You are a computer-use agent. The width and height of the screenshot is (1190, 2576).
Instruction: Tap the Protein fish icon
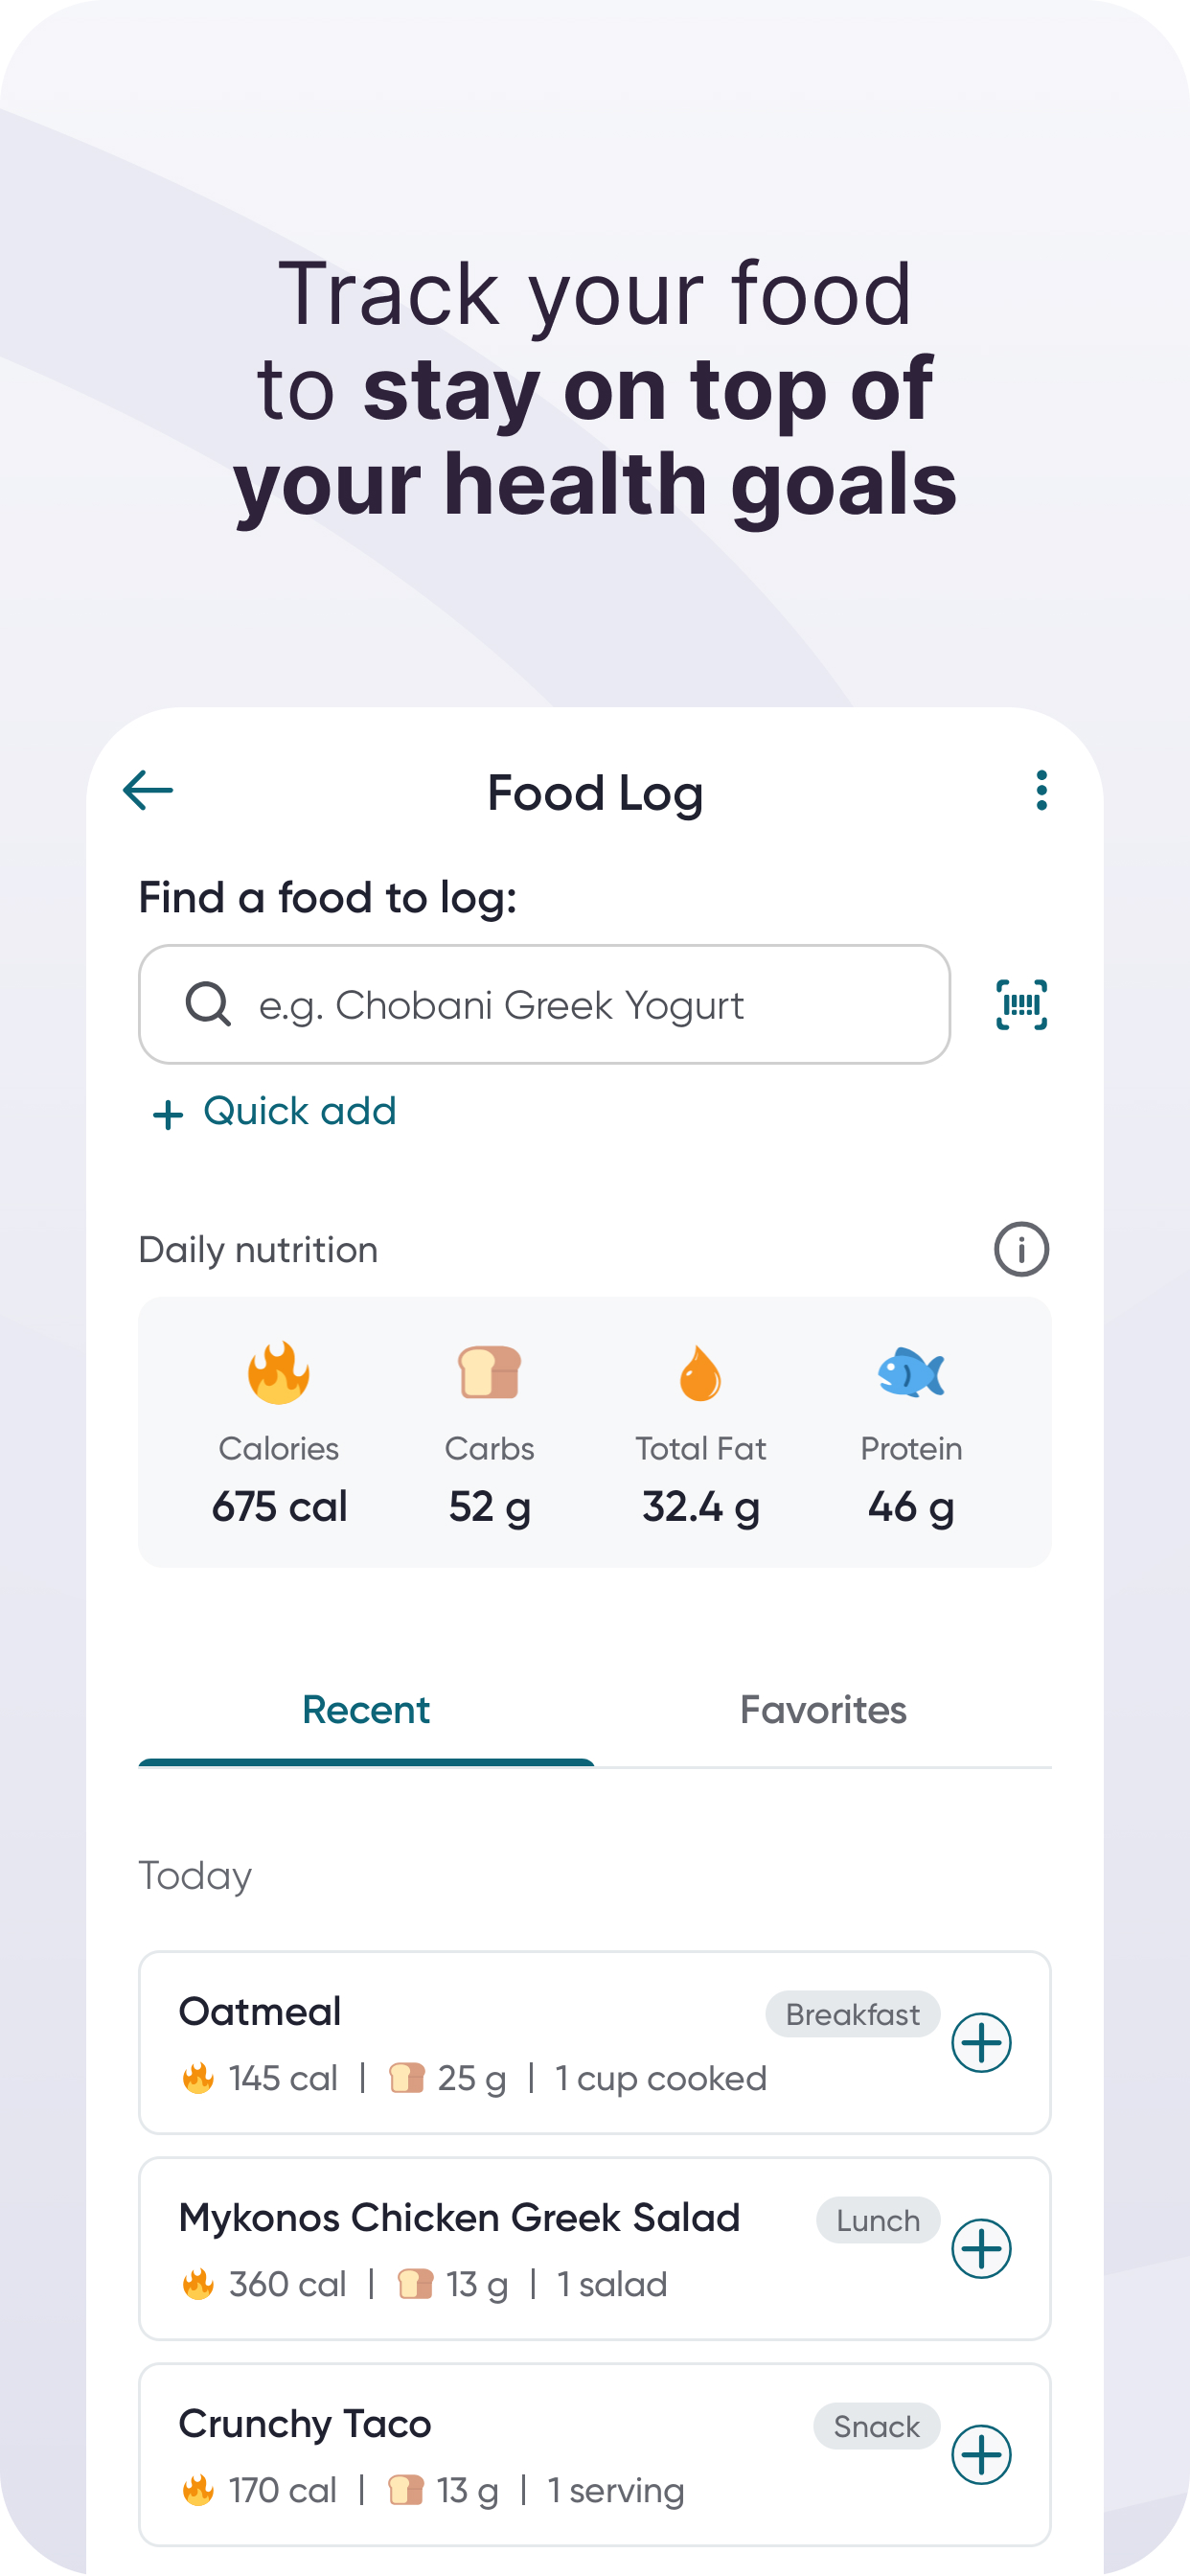pyautogui.click(x=911, y=1372)
